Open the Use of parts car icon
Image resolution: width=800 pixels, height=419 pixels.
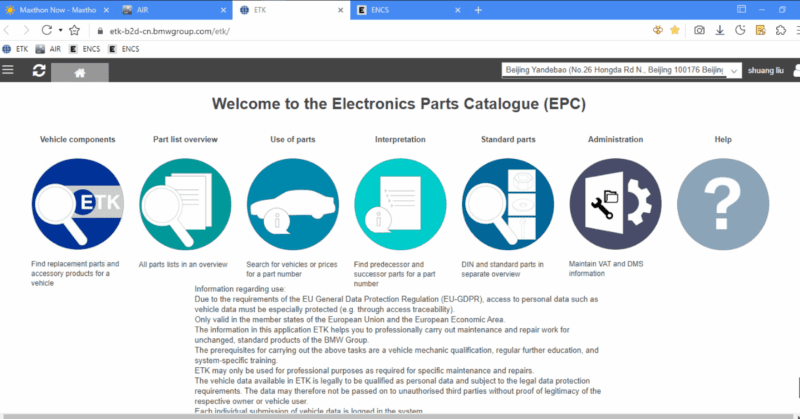pyautogui.click(x=293, y=204)
